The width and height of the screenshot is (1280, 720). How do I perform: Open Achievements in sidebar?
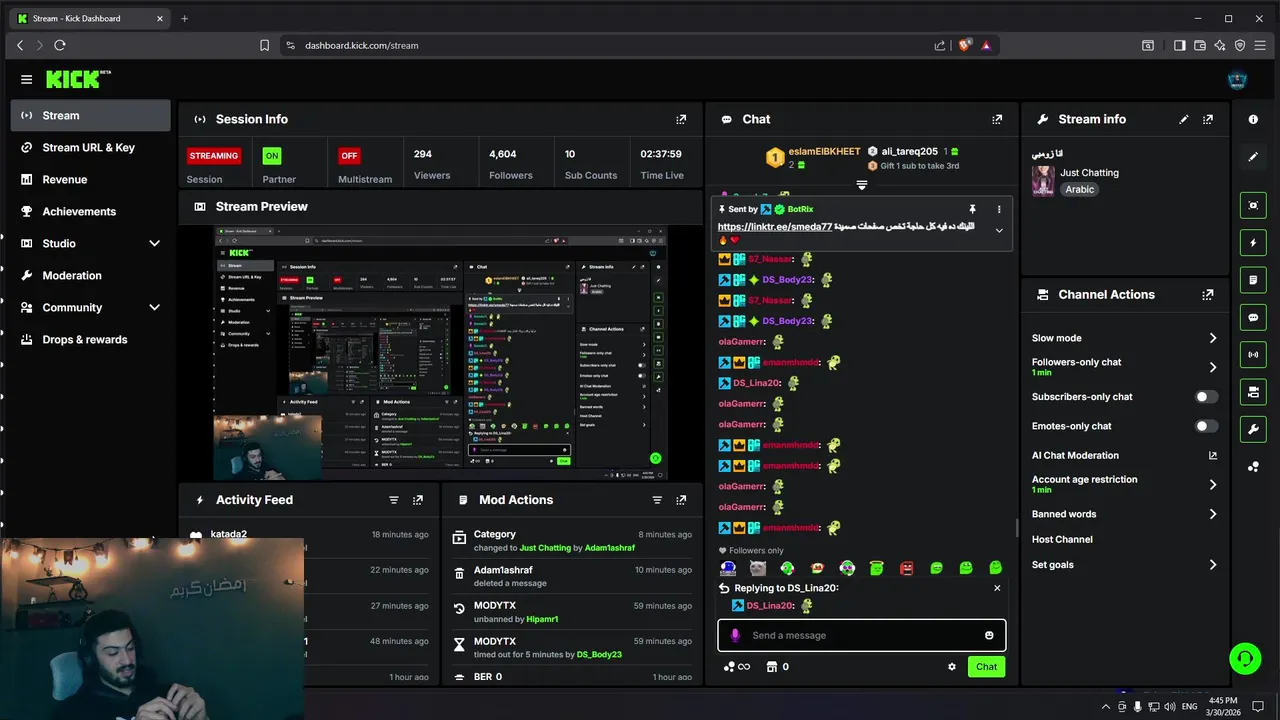click(91, 211)
